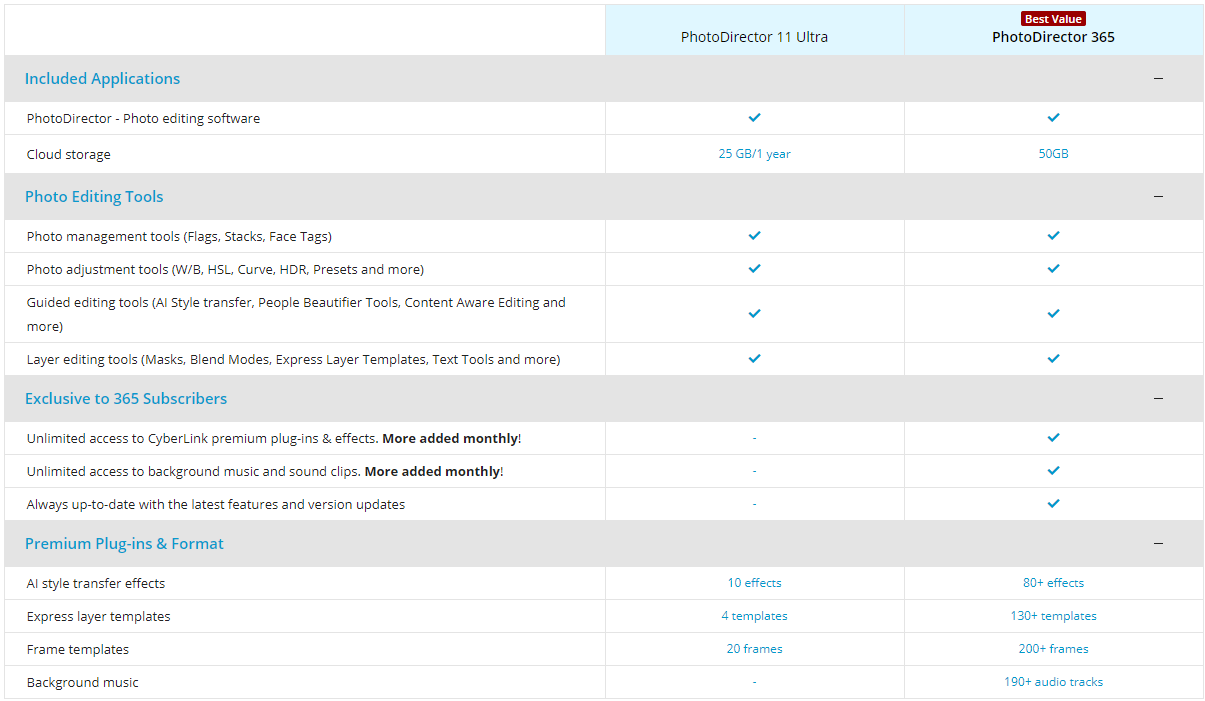Click the 200+ frames value
This screenshot has height=701, width=1205.
1053,649
